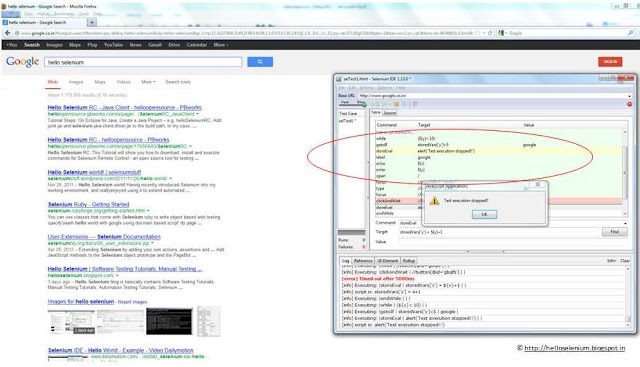Open the UI-Element tab in Selenium IDE

pyautogui.click(x=387, y=261)
